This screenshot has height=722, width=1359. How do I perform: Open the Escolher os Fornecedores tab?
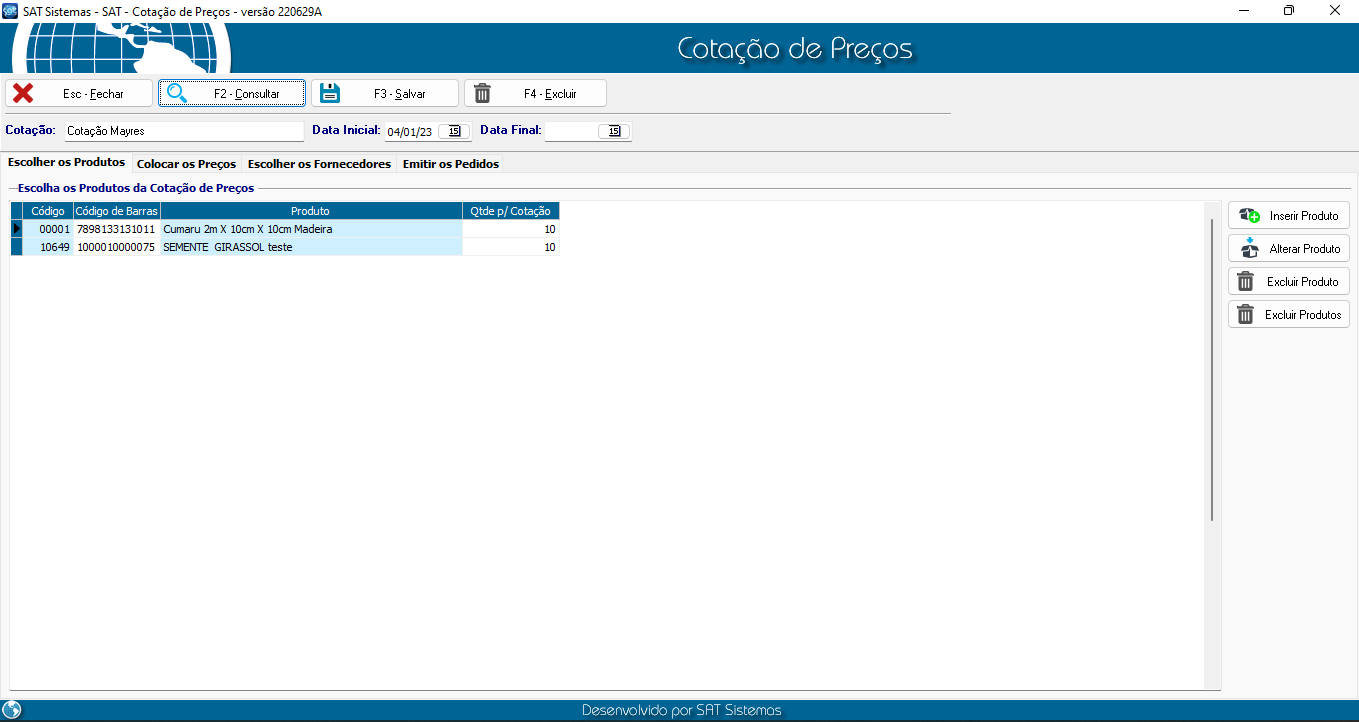pos(319,164)
